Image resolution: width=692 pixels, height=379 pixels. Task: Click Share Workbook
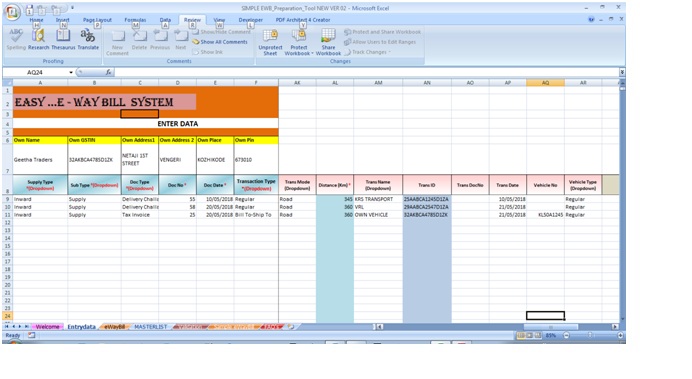tap(328, 42)
